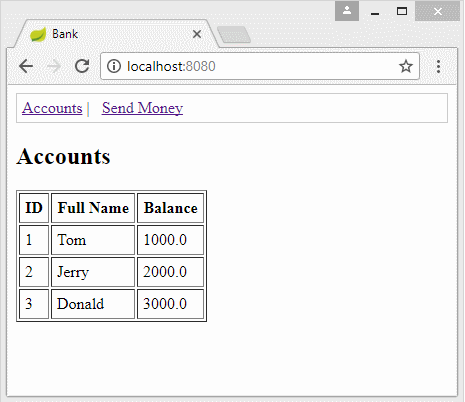Maximize the browser window
The width and height of the screenshot is (465, 402).
tap(402, 11)
